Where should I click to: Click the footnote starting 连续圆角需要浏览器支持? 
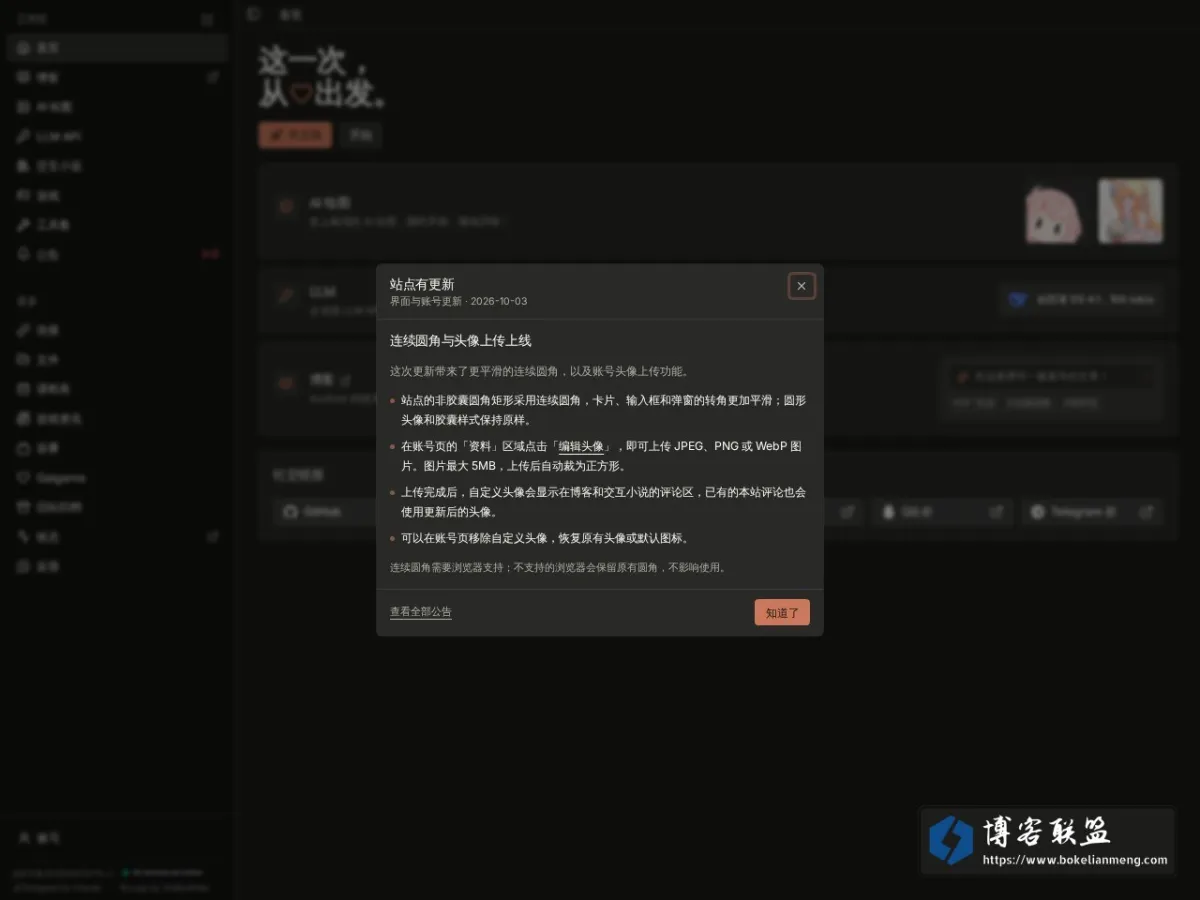(x=558, y=567)
